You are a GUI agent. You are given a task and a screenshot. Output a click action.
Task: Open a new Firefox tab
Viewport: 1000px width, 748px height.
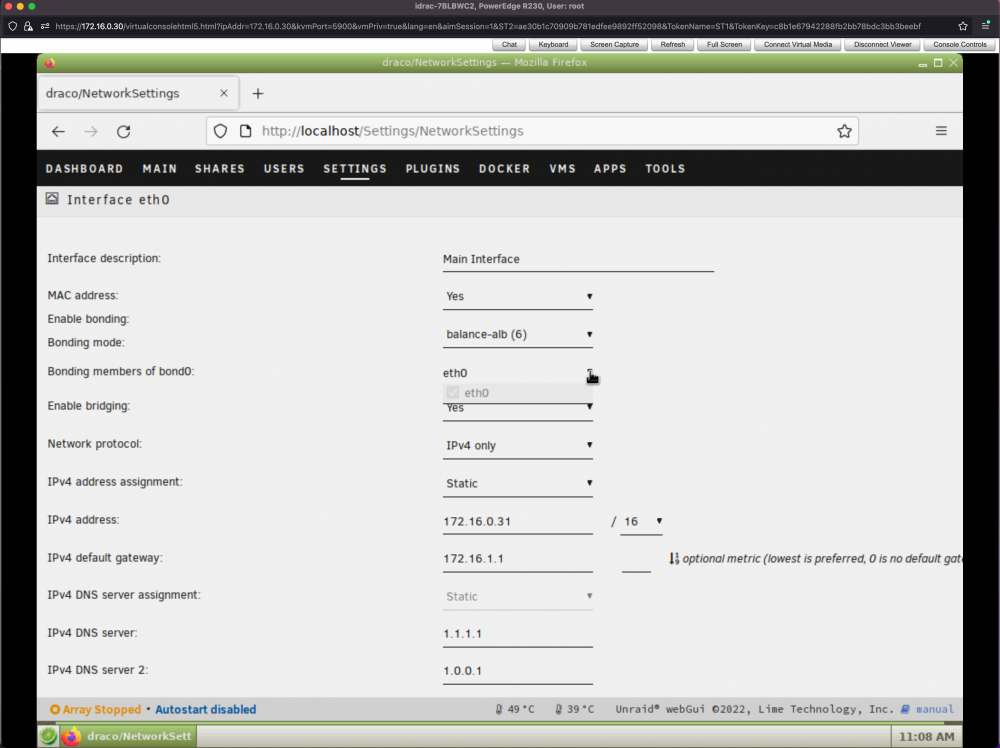[x=258, y=94]
